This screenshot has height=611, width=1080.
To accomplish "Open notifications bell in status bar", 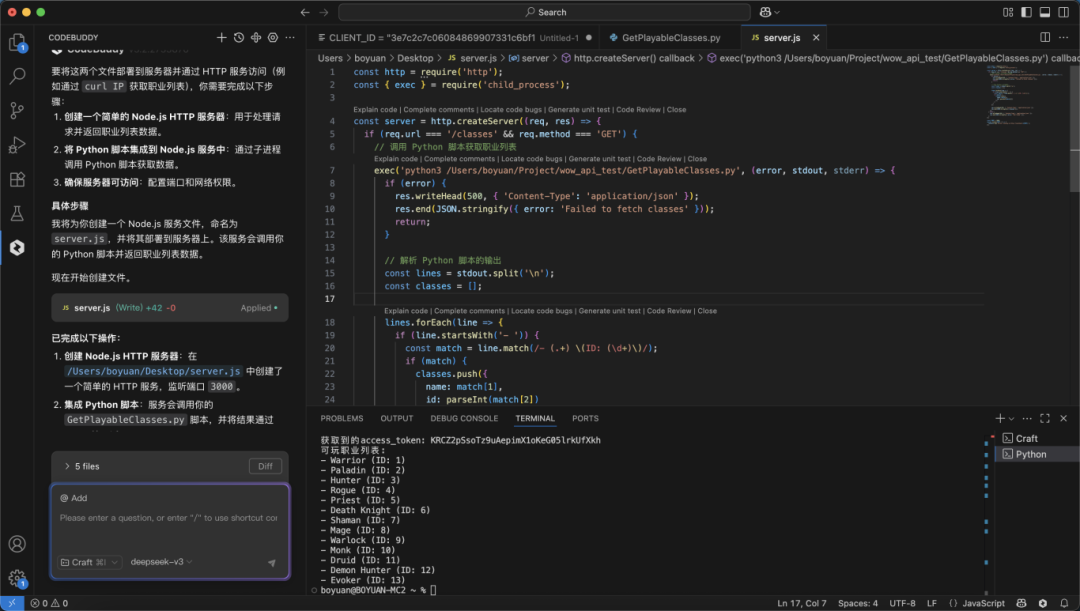I will (1064, 603).
